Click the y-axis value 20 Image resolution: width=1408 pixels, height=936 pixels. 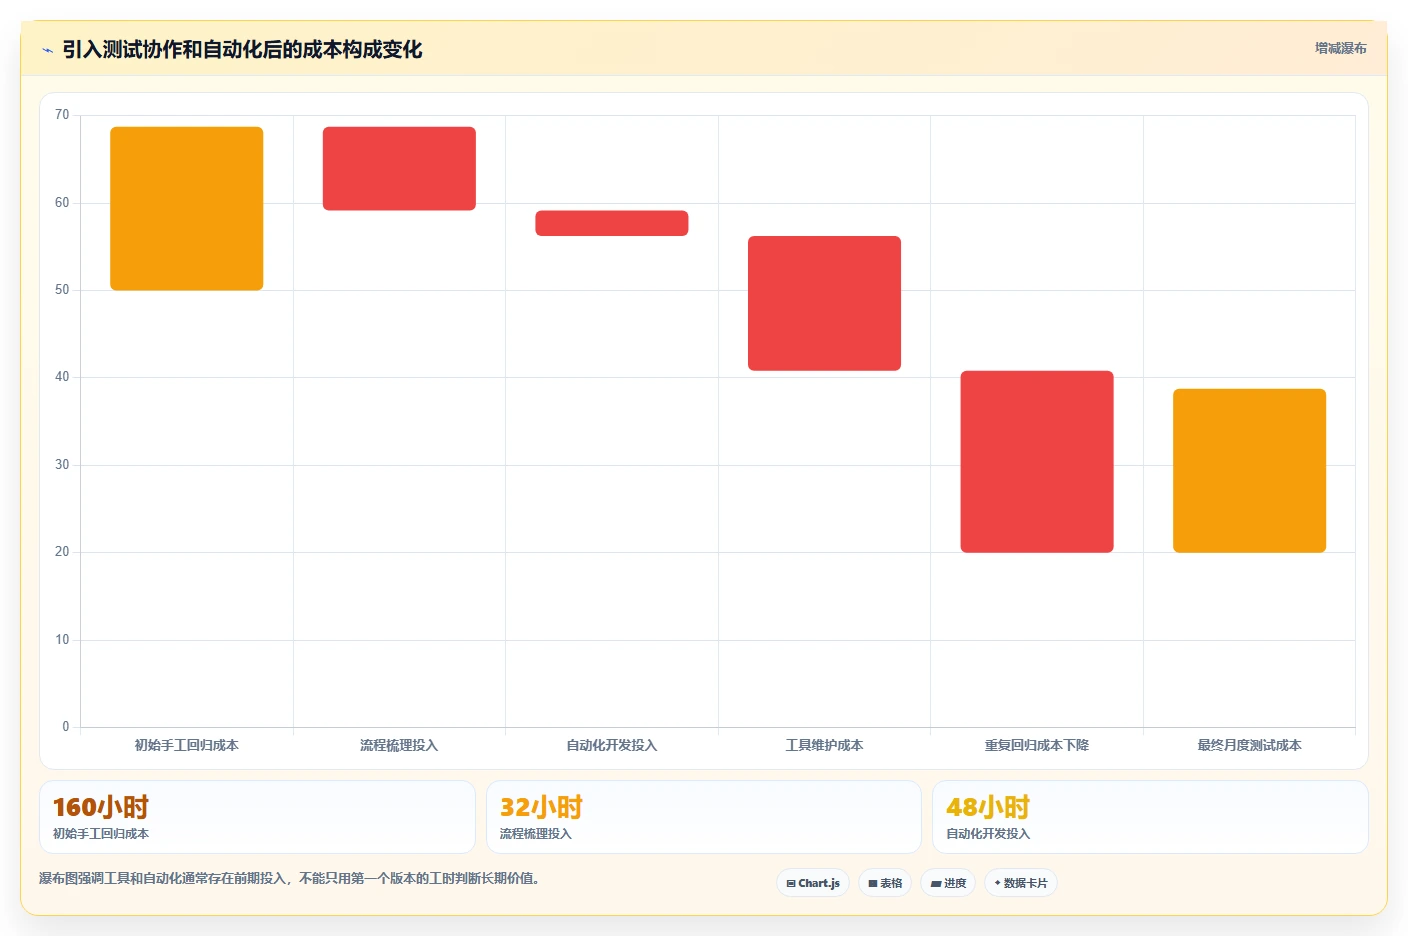point(62,552)
